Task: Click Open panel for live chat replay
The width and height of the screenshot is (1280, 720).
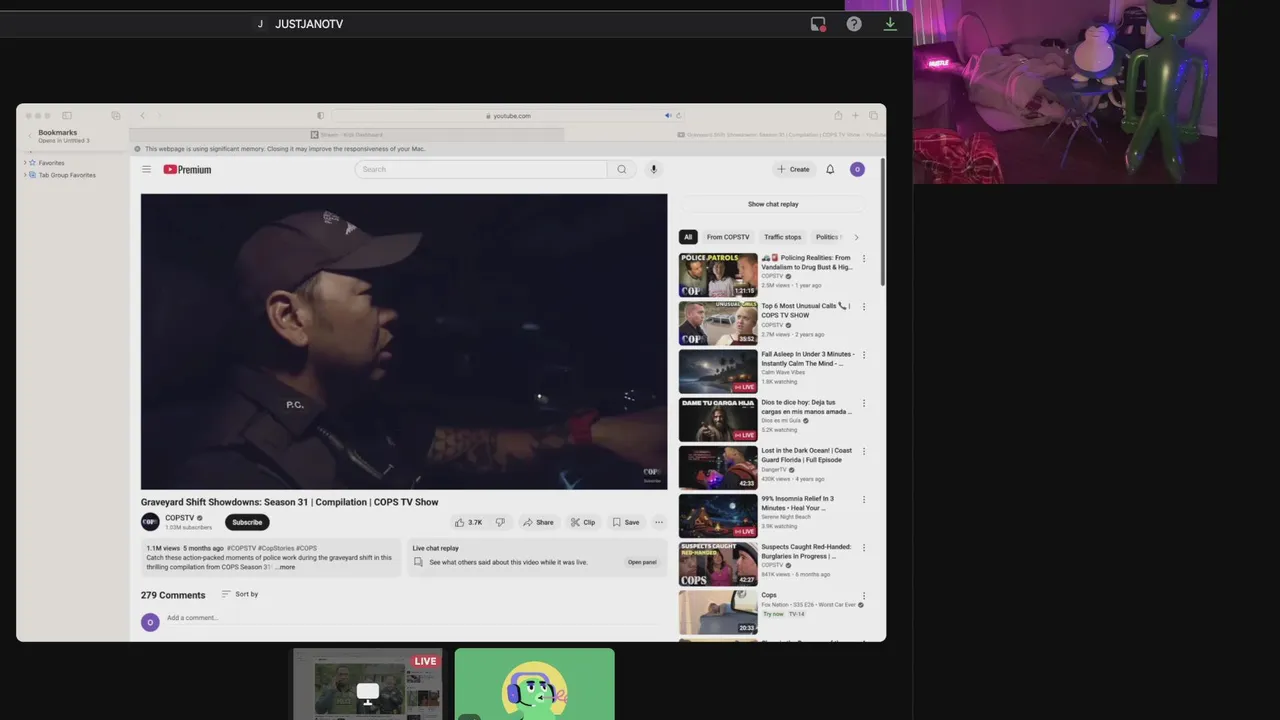Action: (642, 562)
